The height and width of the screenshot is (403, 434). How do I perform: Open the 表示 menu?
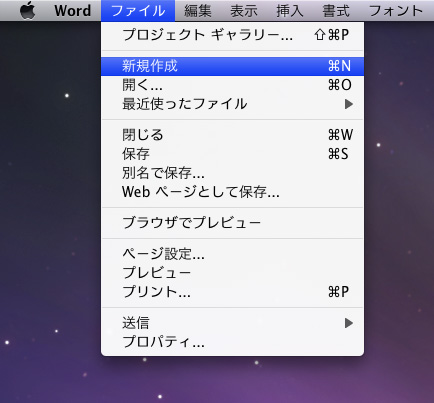point(244,10)
